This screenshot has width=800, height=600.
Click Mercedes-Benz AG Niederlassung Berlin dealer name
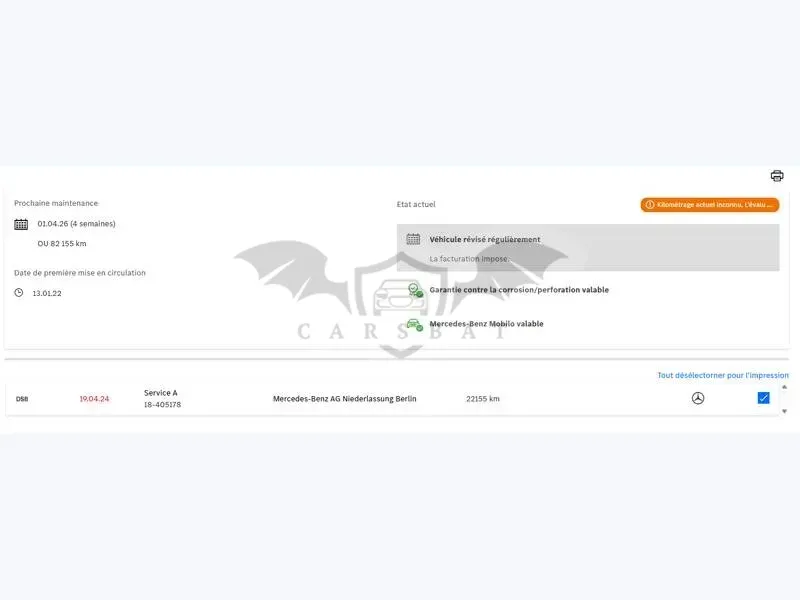pyautogui.click(x=344, y=398)
